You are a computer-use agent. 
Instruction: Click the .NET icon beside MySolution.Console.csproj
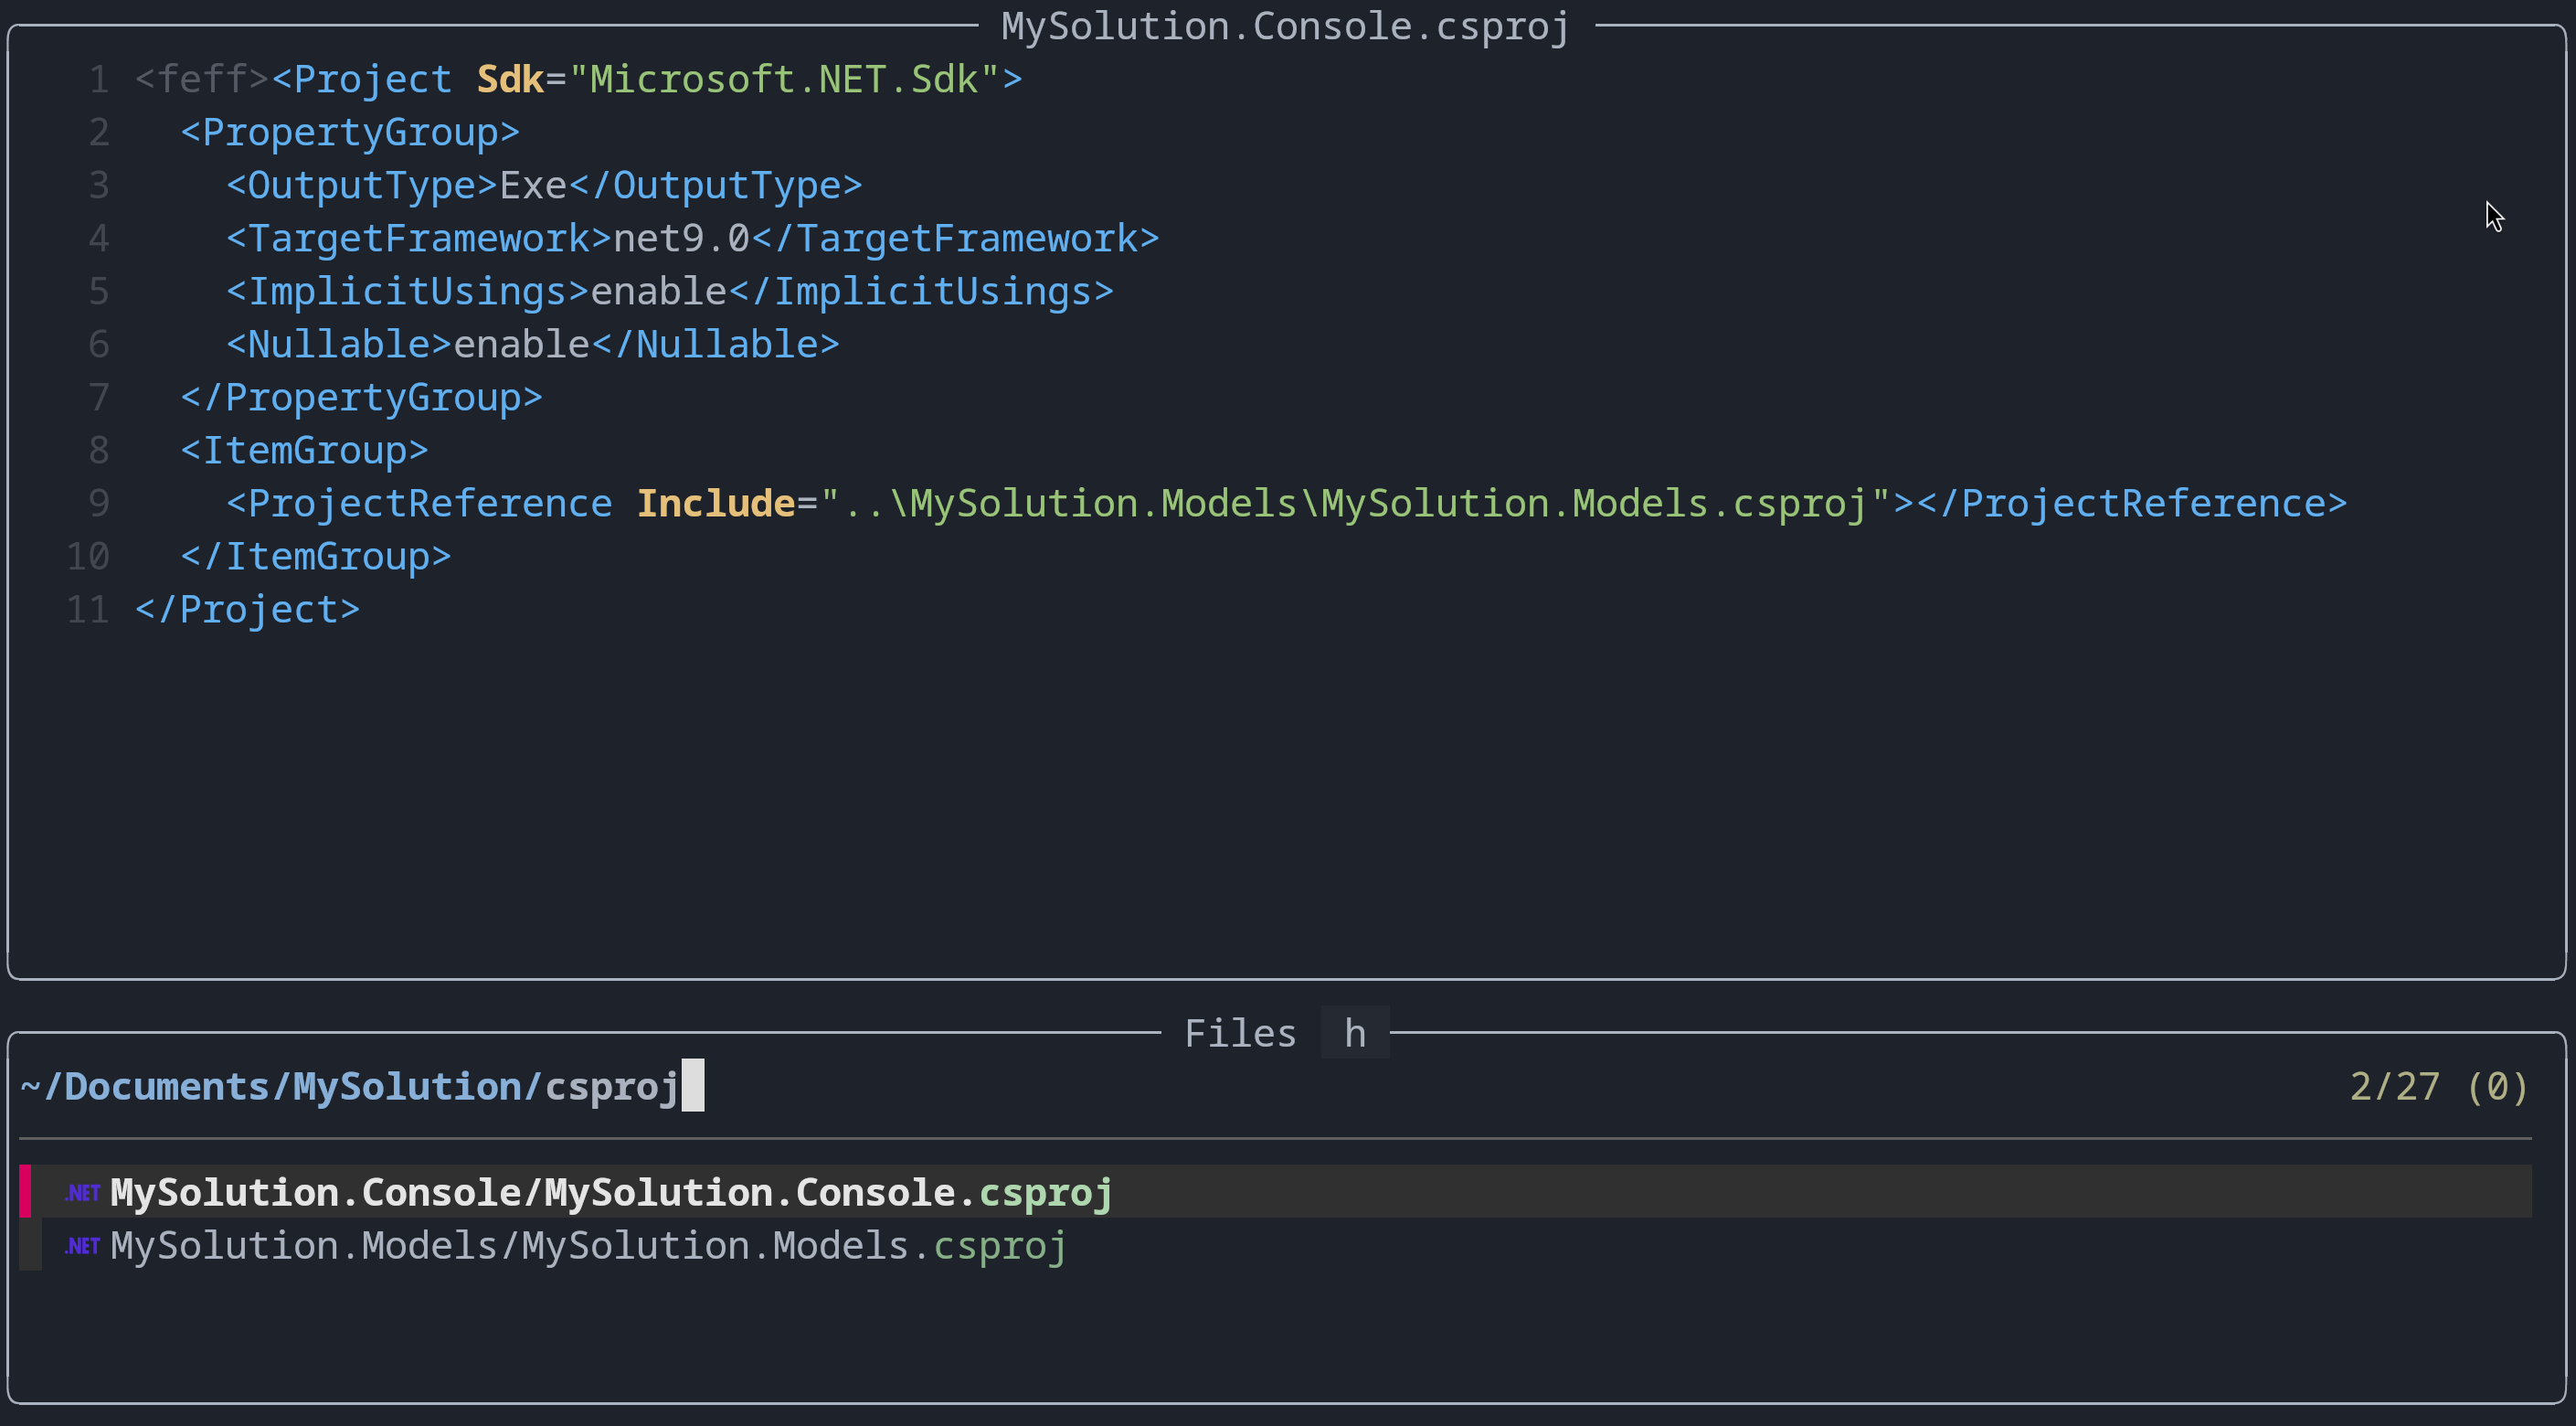[82, 1192]
